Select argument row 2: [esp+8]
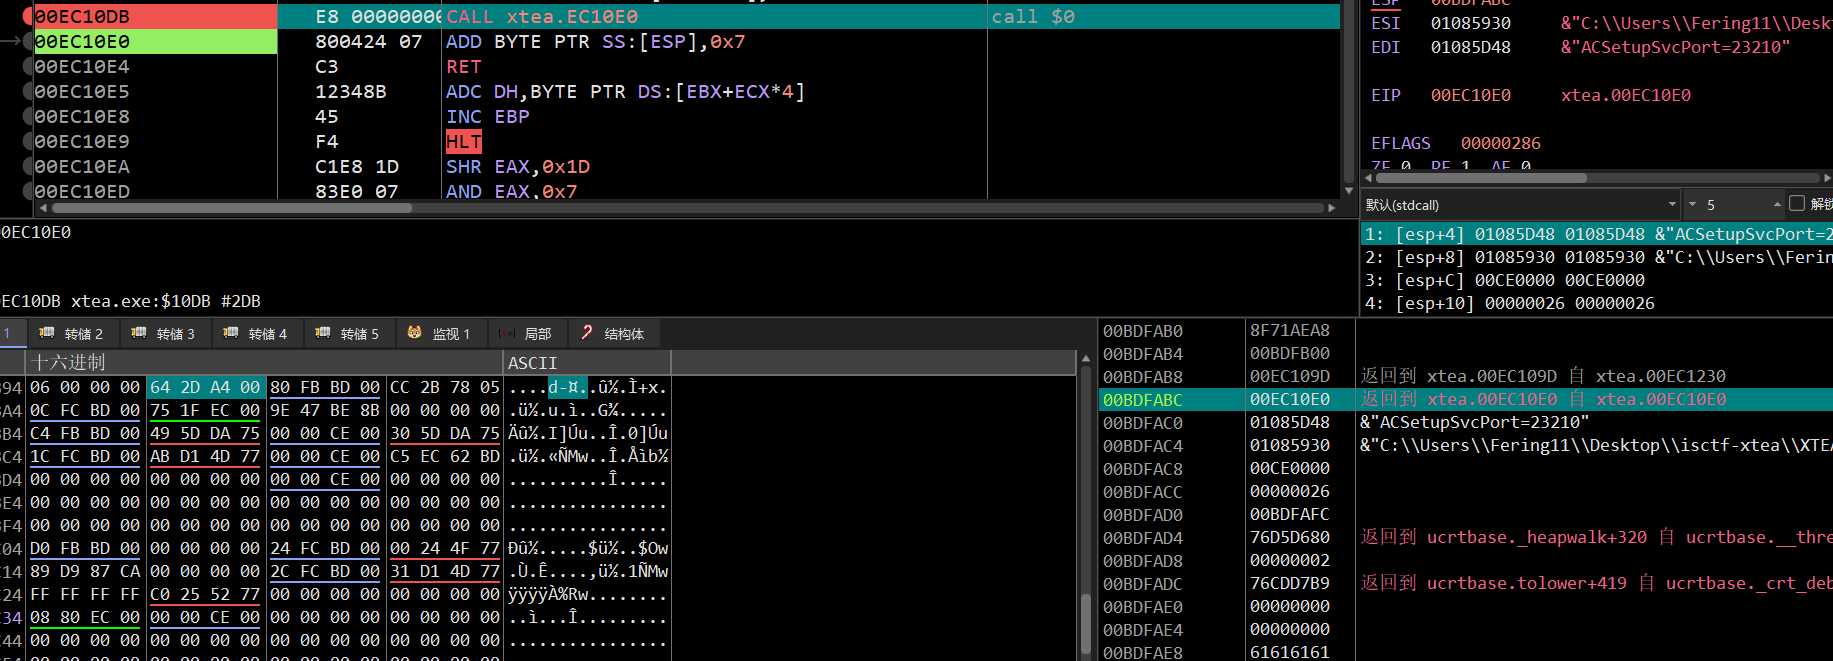Screen dimensions: 1833x661 1597,257
